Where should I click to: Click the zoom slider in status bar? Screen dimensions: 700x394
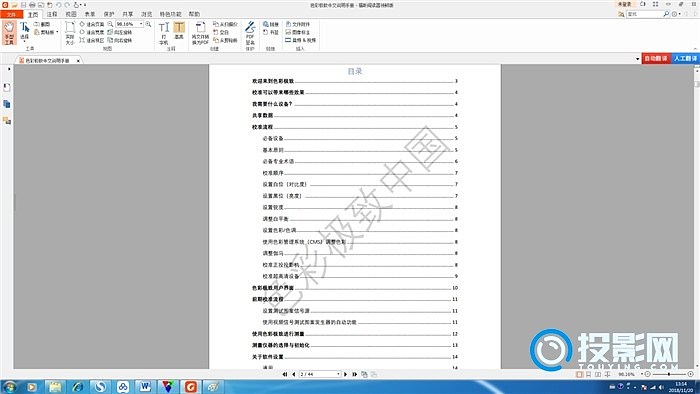pyautogui.click(x=669, y=374)
